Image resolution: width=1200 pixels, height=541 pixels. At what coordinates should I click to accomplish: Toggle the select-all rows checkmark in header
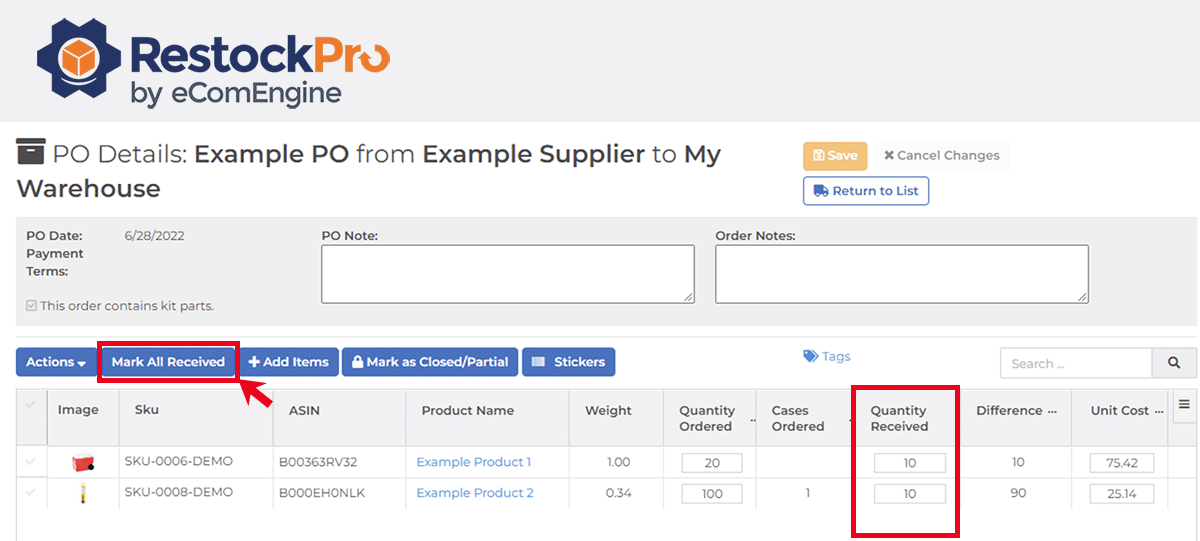pyautogui.click(x=30, y=404)
